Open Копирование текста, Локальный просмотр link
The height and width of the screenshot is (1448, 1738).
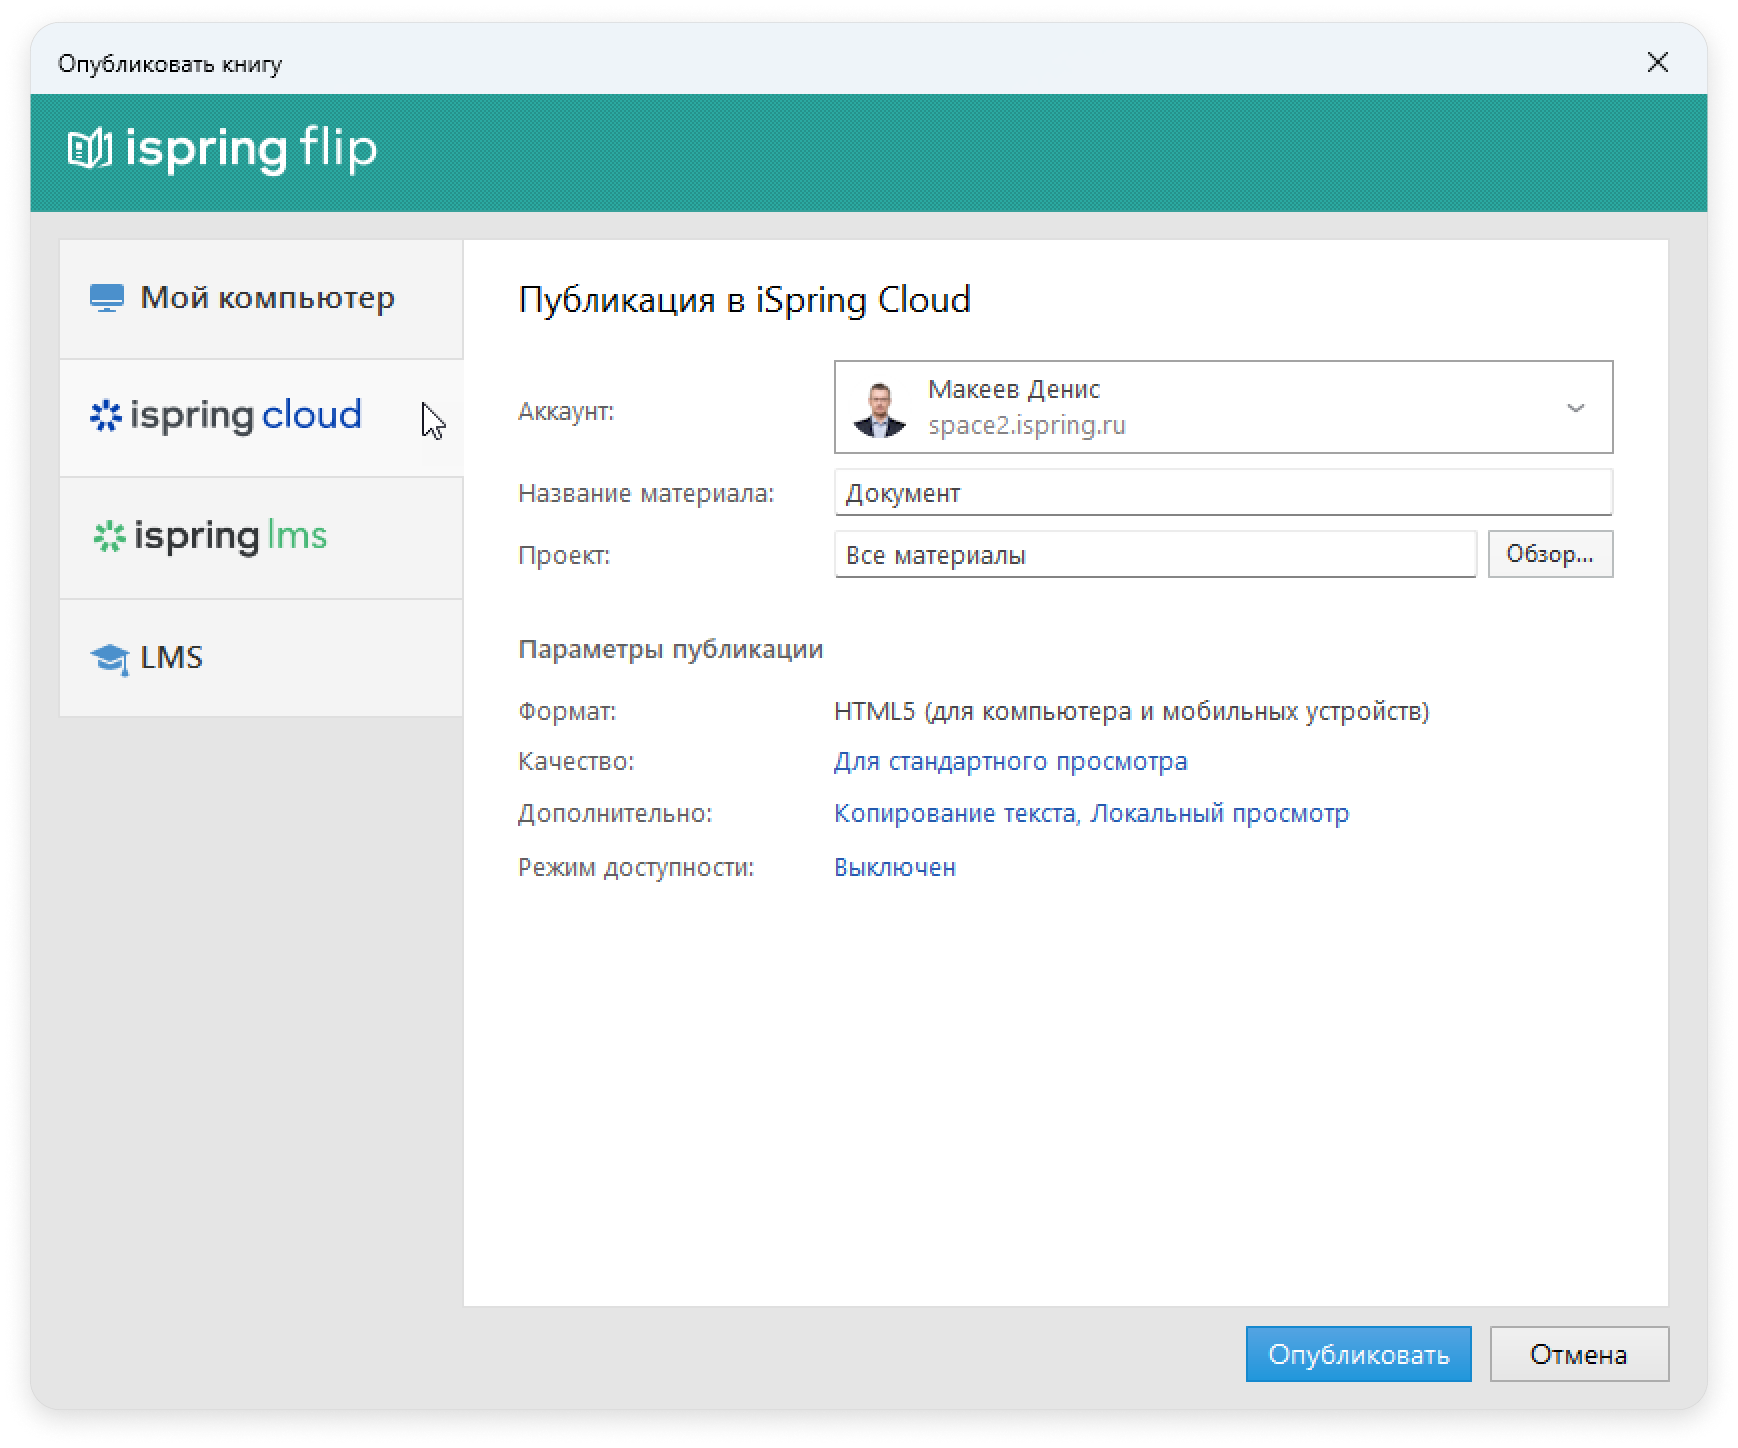coord(1091,814)
